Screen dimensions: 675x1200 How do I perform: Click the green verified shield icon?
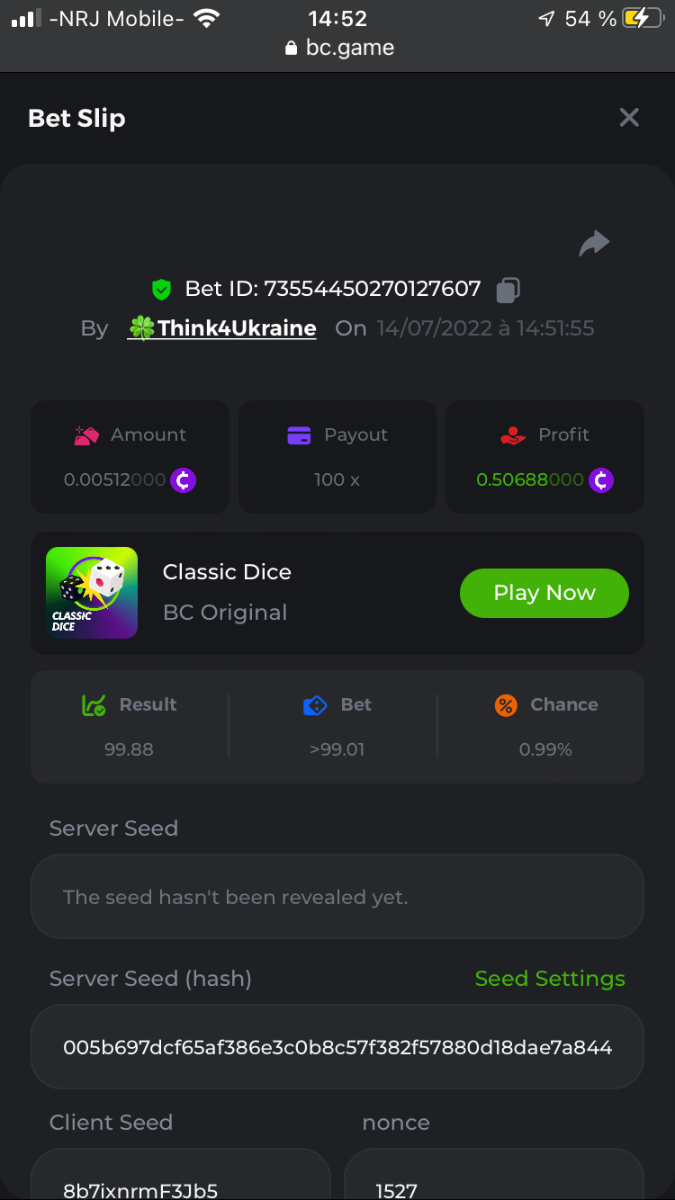click(161, 290)
